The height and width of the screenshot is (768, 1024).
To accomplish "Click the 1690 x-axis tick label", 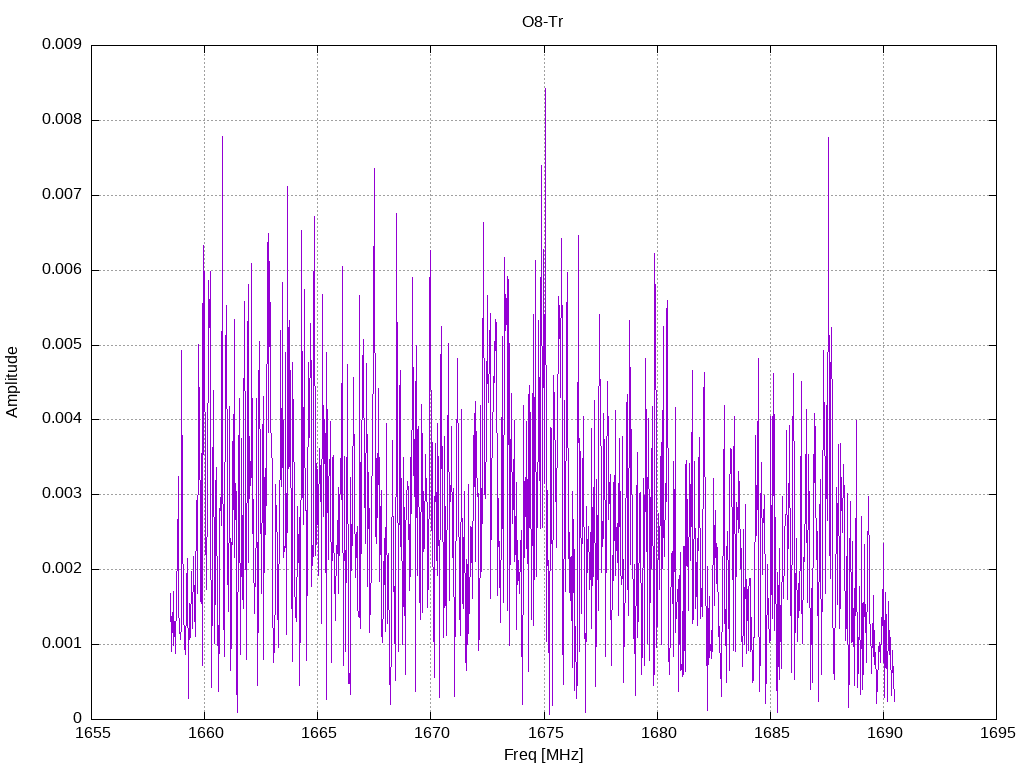I will (885, 733).
